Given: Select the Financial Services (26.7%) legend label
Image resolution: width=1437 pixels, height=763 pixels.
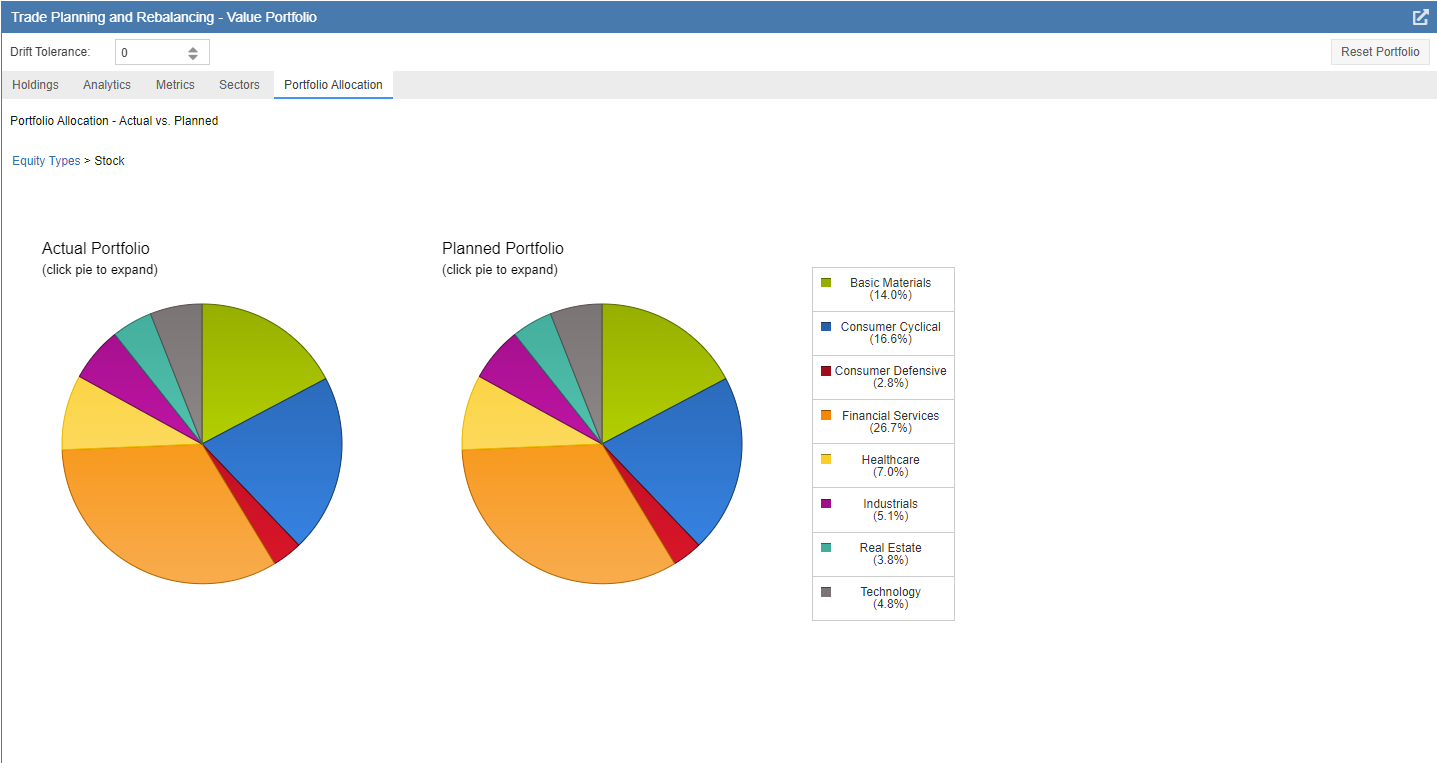Looking at the screenshot, I should 890,422.
